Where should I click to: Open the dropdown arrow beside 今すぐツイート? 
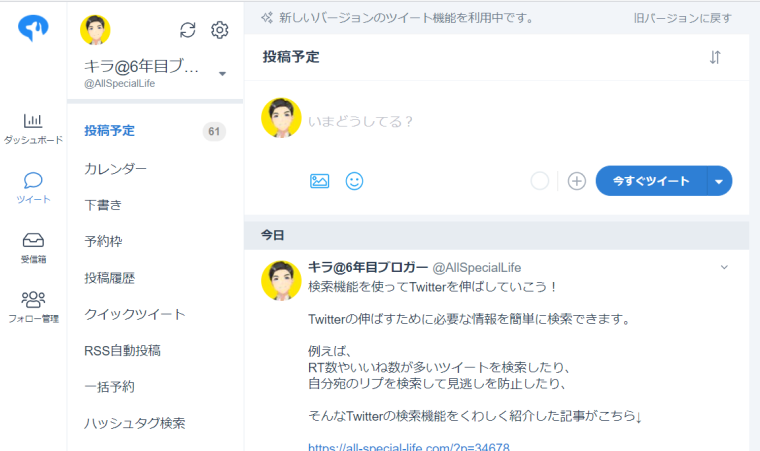pyautogui.click(x=720, y=181)
